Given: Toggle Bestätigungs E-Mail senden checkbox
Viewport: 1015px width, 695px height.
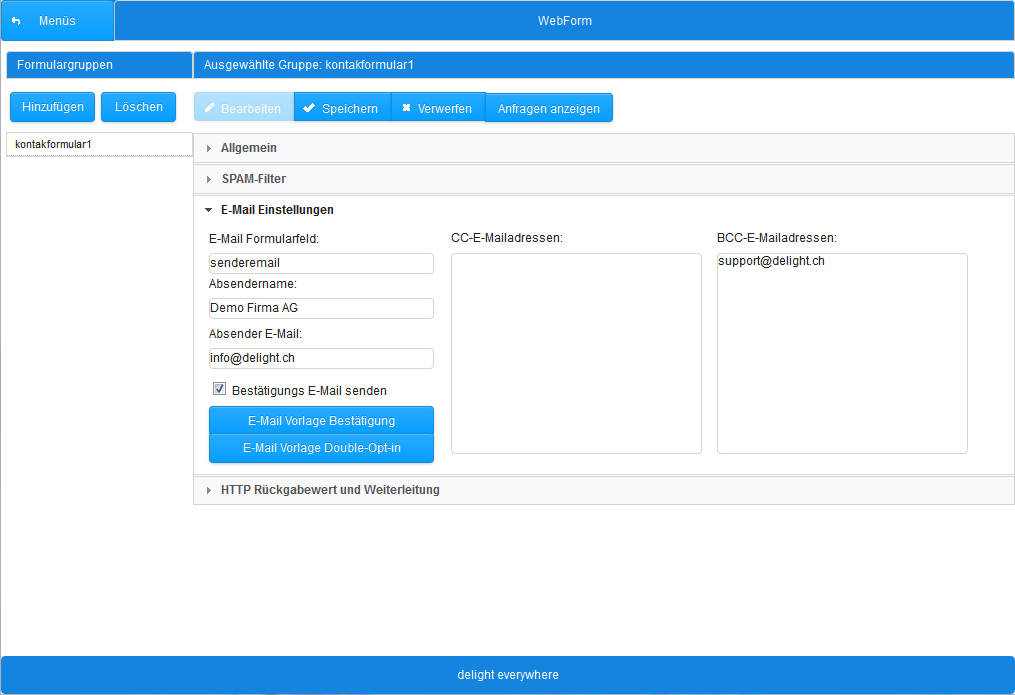Looking at the screenshot, I should click(219, 390).
